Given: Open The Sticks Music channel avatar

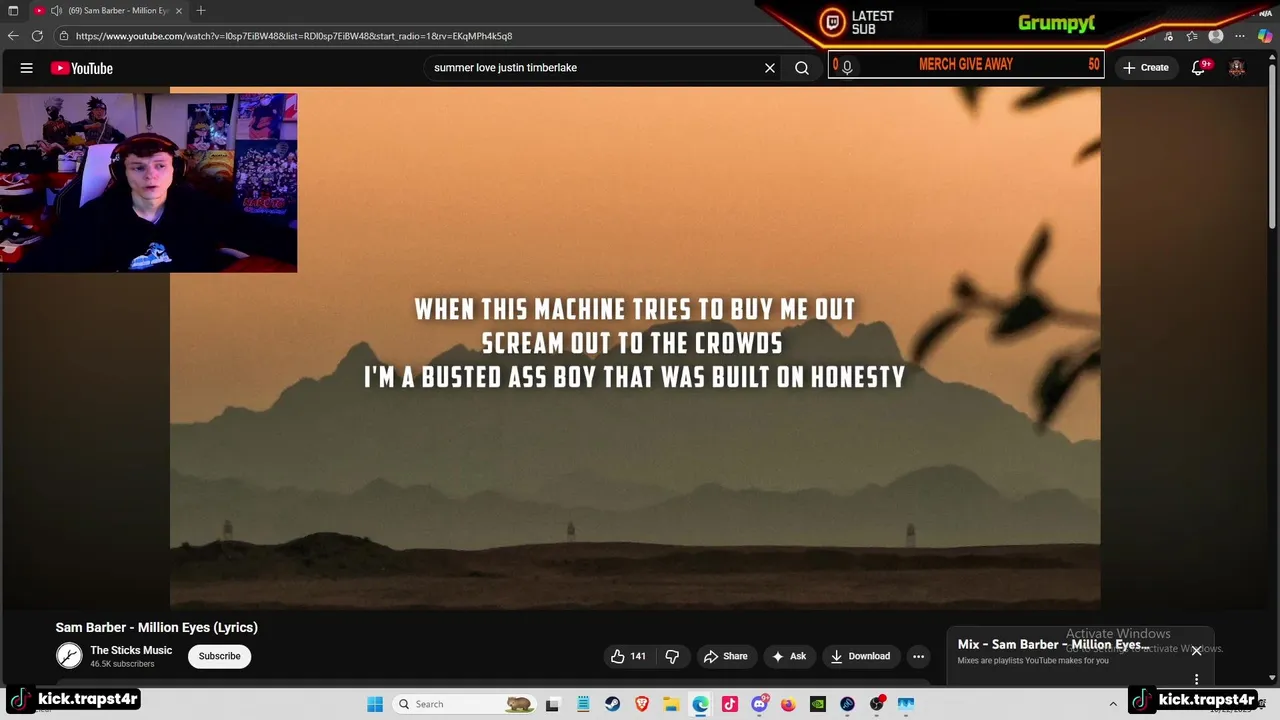Looking at the screenshot, I should point(69,656).
